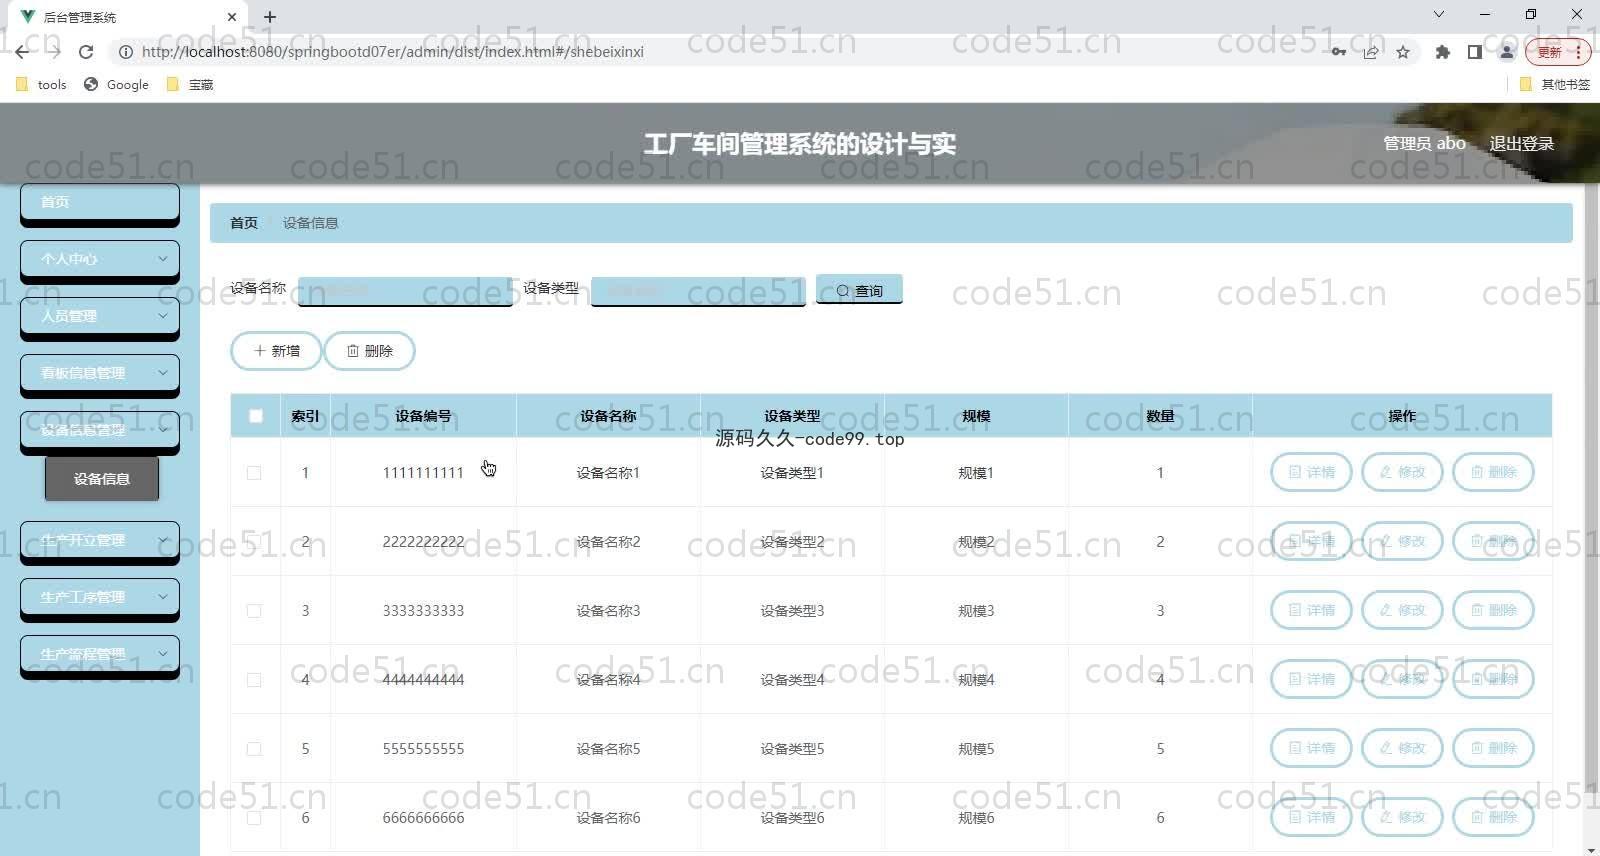Click the 首页 breadcrumb link
This screenshot has height=856, width=1600.
tap(244, 223)
